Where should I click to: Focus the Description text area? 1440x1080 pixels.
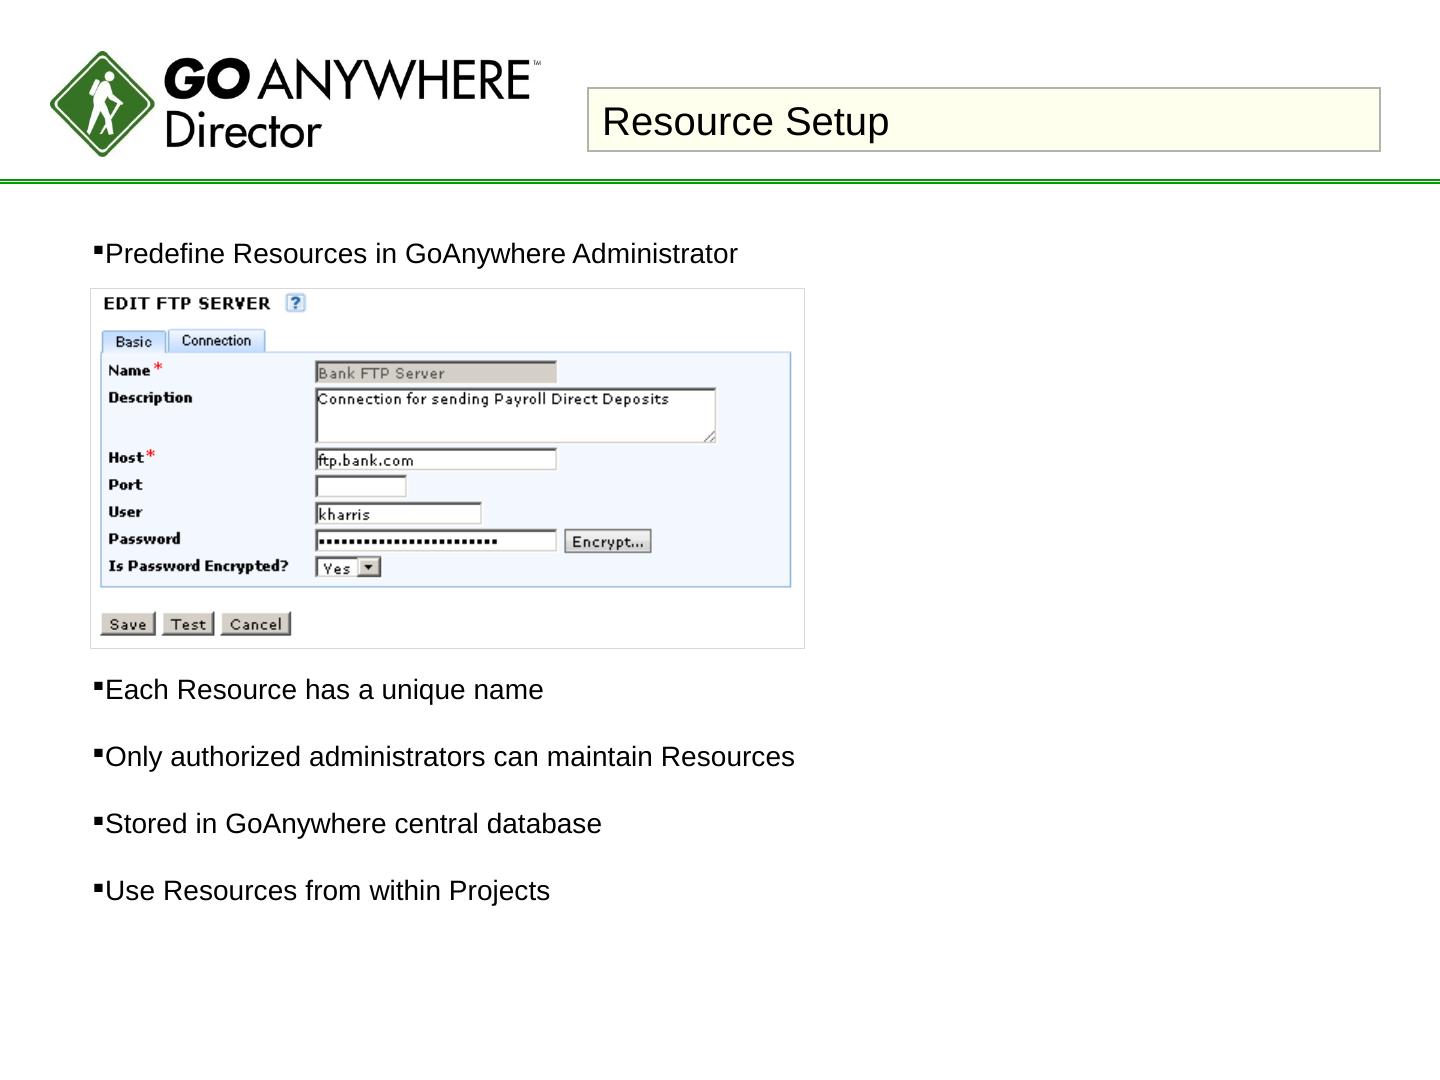pyautogui.click(x=514, y=414)
